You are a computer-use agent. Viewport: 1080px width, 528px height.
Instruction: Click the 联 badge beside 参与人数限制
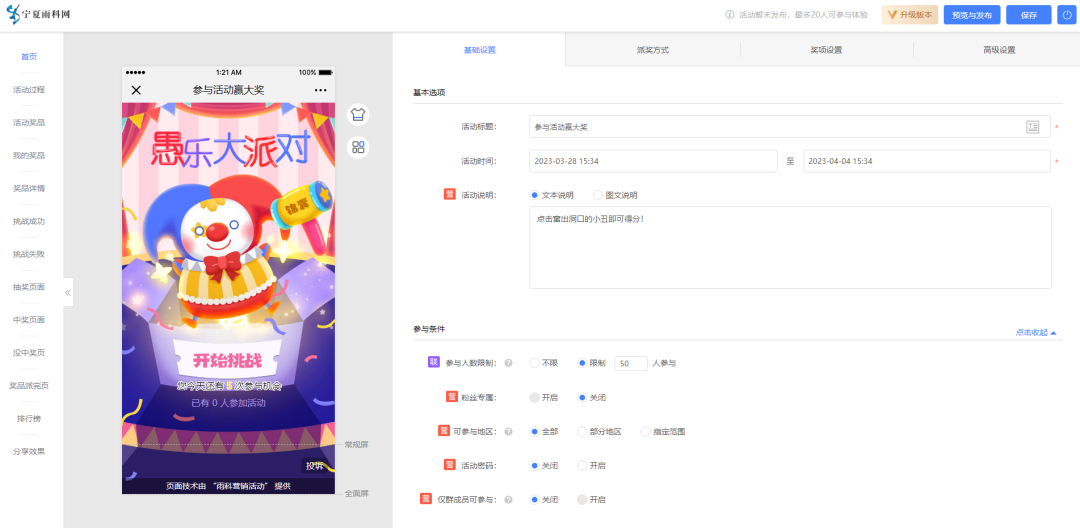click(433, 362)
